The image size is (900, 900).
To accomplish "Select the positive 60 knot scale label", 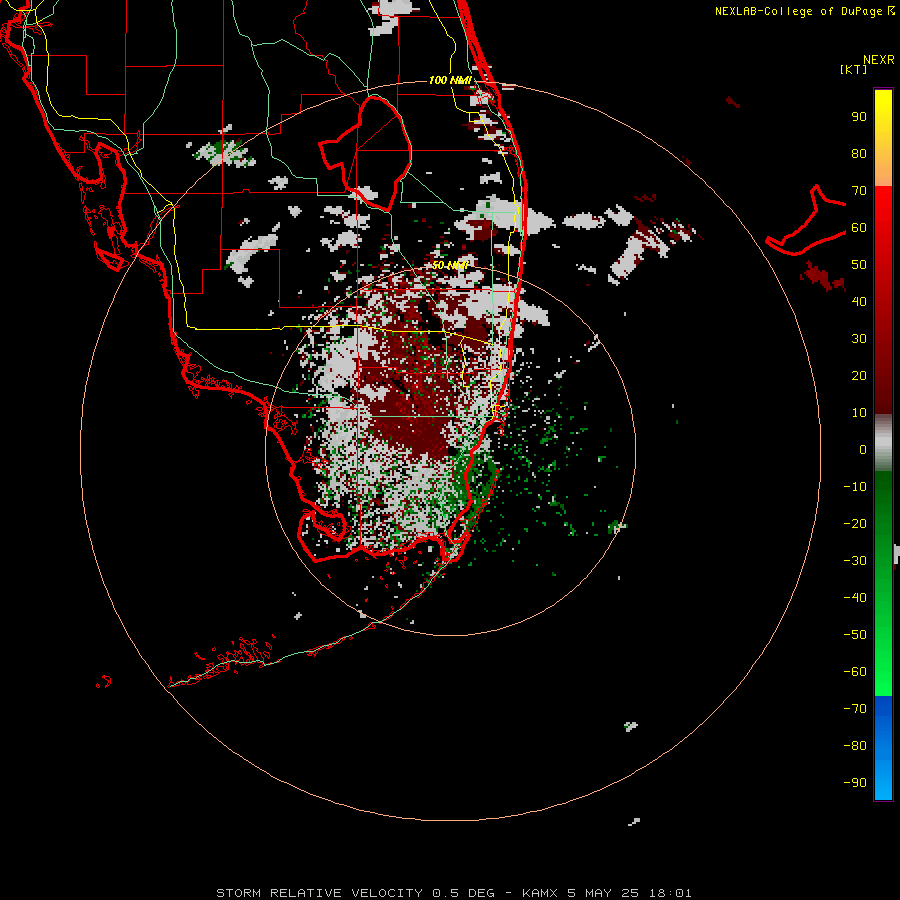I will click(x=859, y=227).
